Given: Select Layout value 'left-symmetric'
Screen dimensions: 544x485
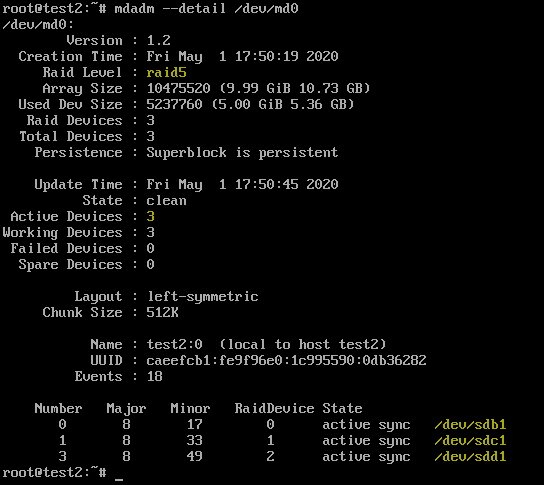Looking at the screenshot, I should pos(203,296).
